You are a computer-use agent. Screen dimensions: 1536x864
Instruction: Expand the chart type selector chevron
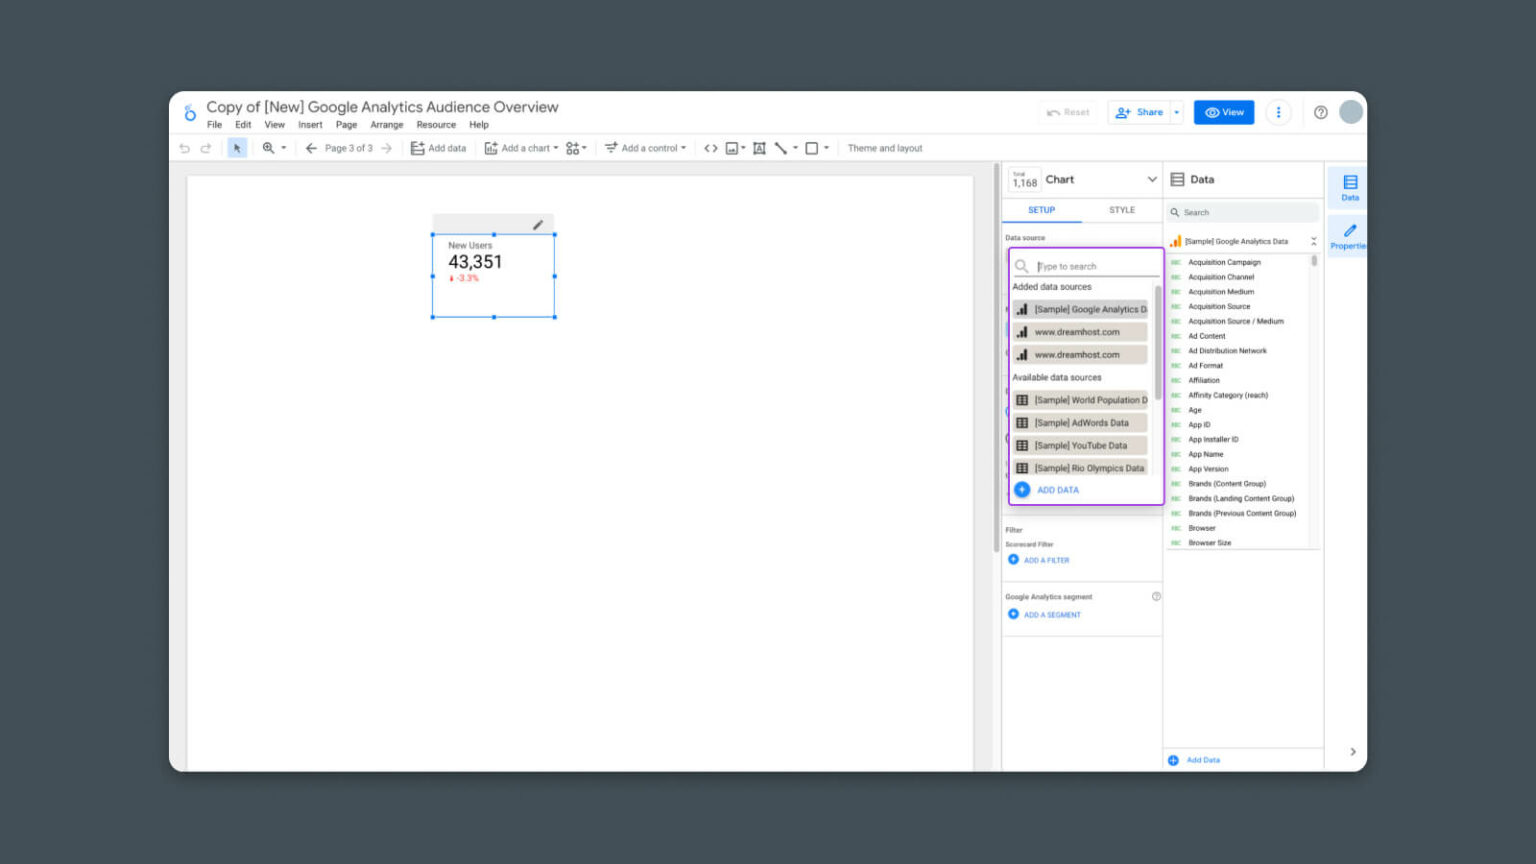click(1152, 179)
